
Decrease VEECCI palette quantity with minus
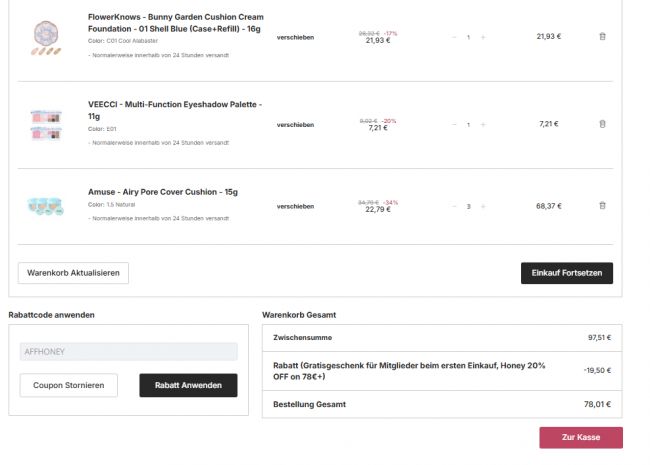coord(452,125)
